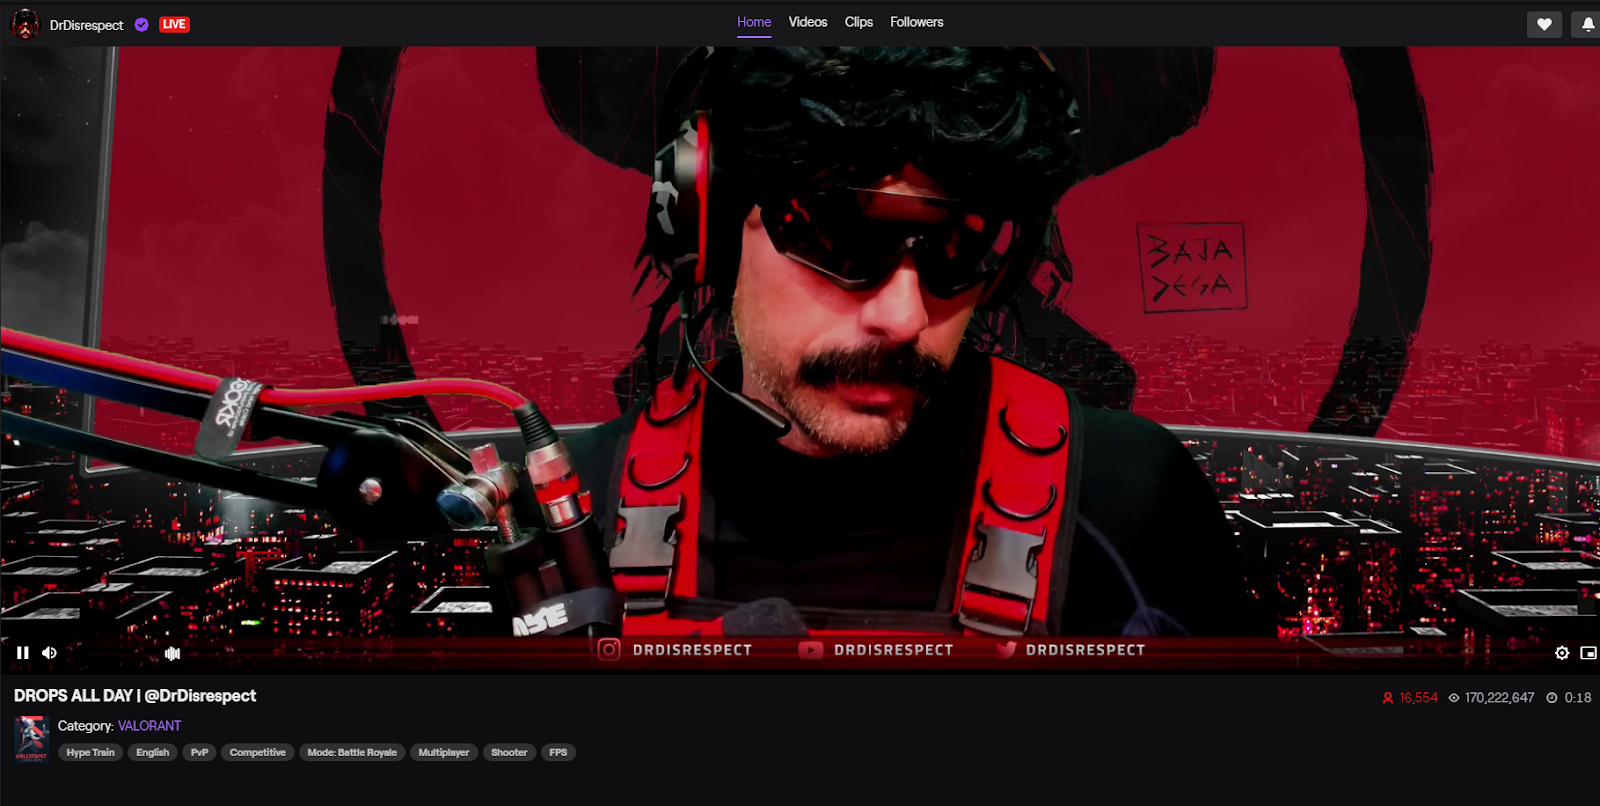Click the English tag
This screenshot has height=806, width=1600.
click(153, 752)
